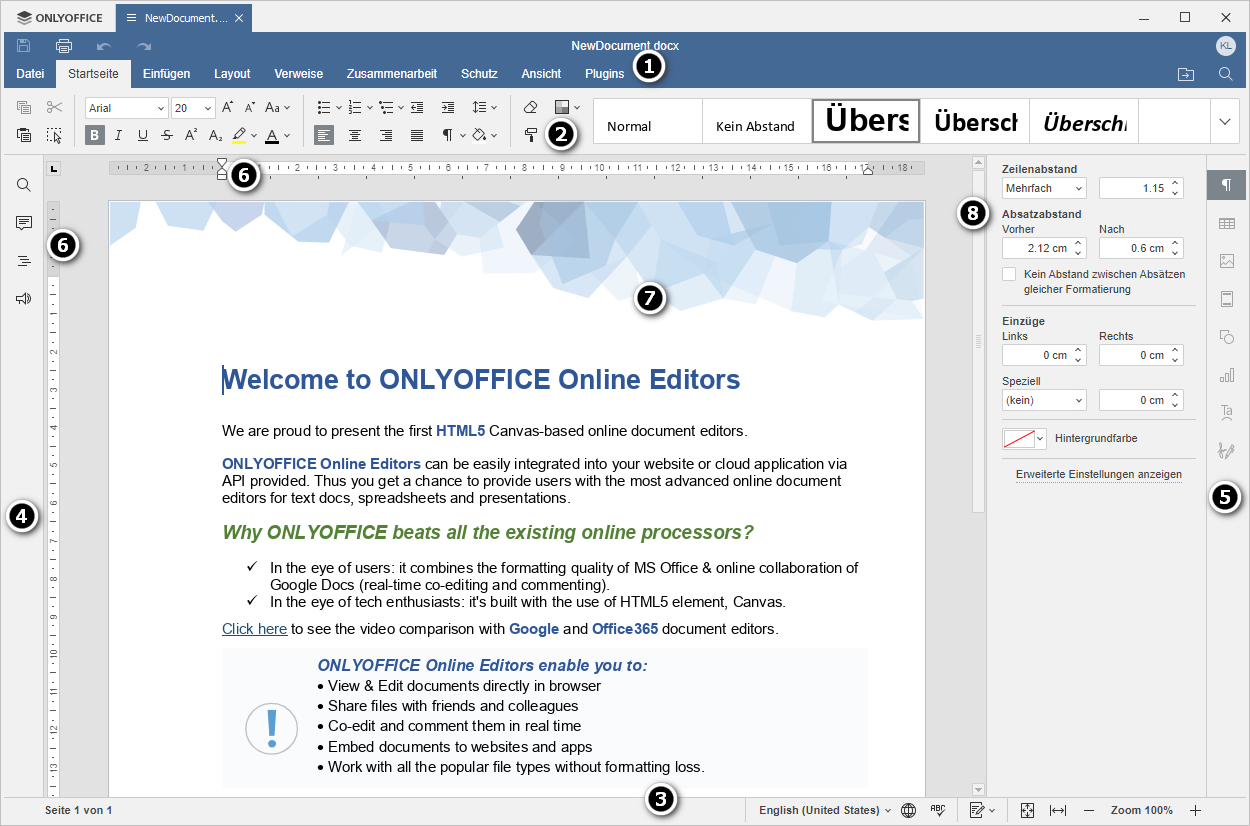The width and height of the screenshot is (1250, 826).
Task: Open the search magnifier in the header
Action: 1225,74
